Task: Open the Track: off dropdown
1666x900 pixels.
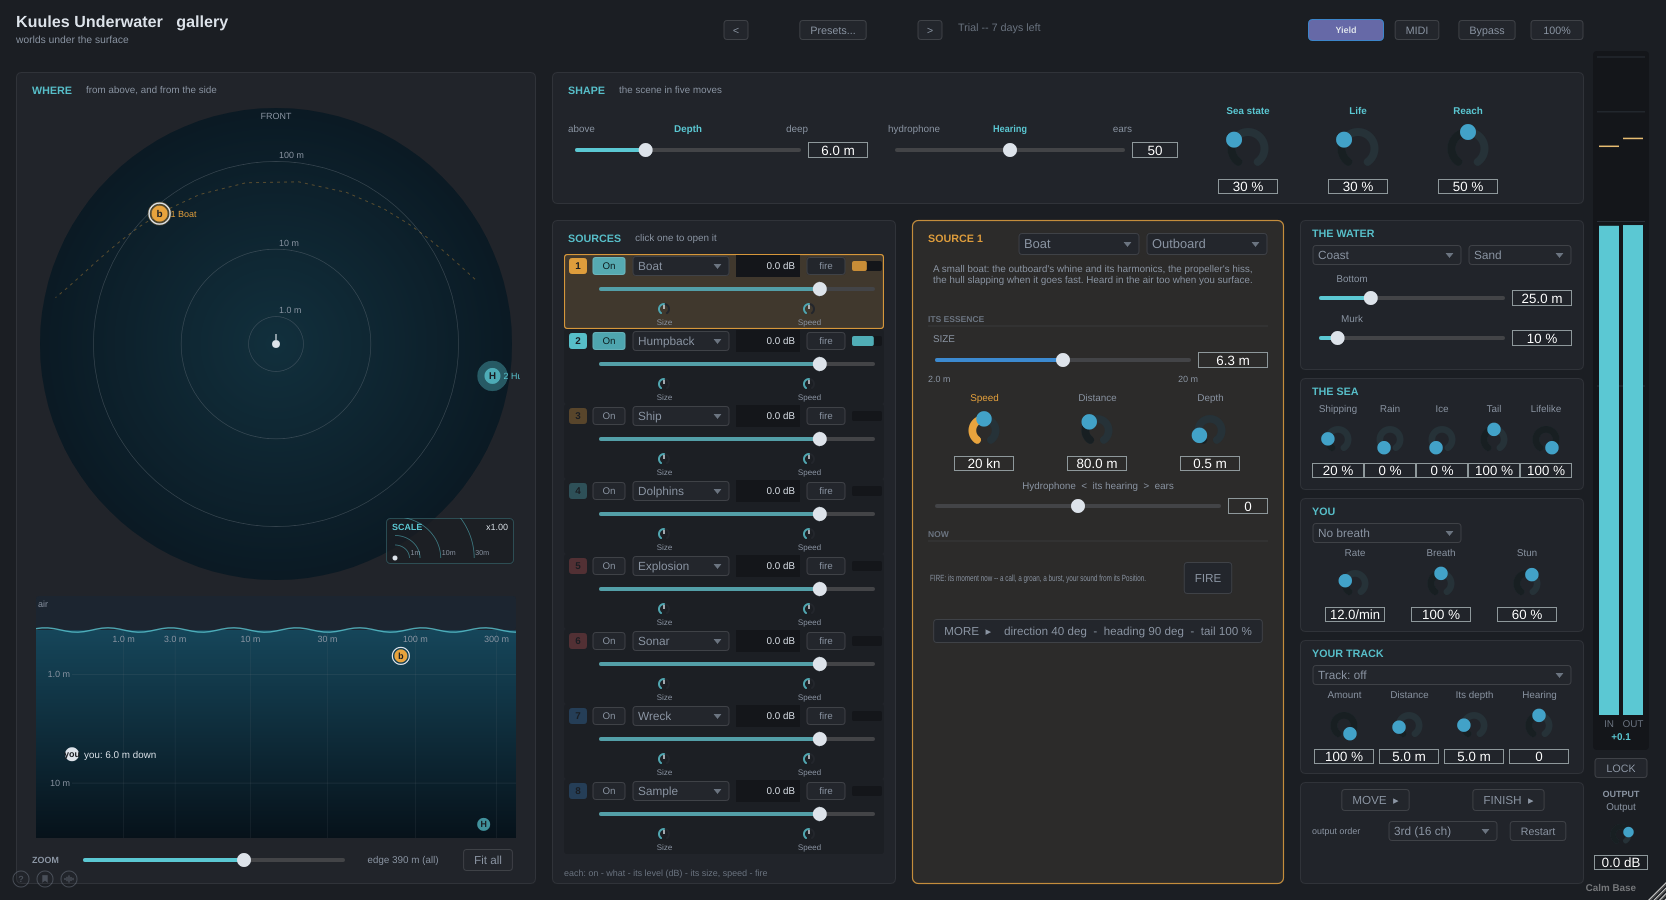Action: 1442,675
